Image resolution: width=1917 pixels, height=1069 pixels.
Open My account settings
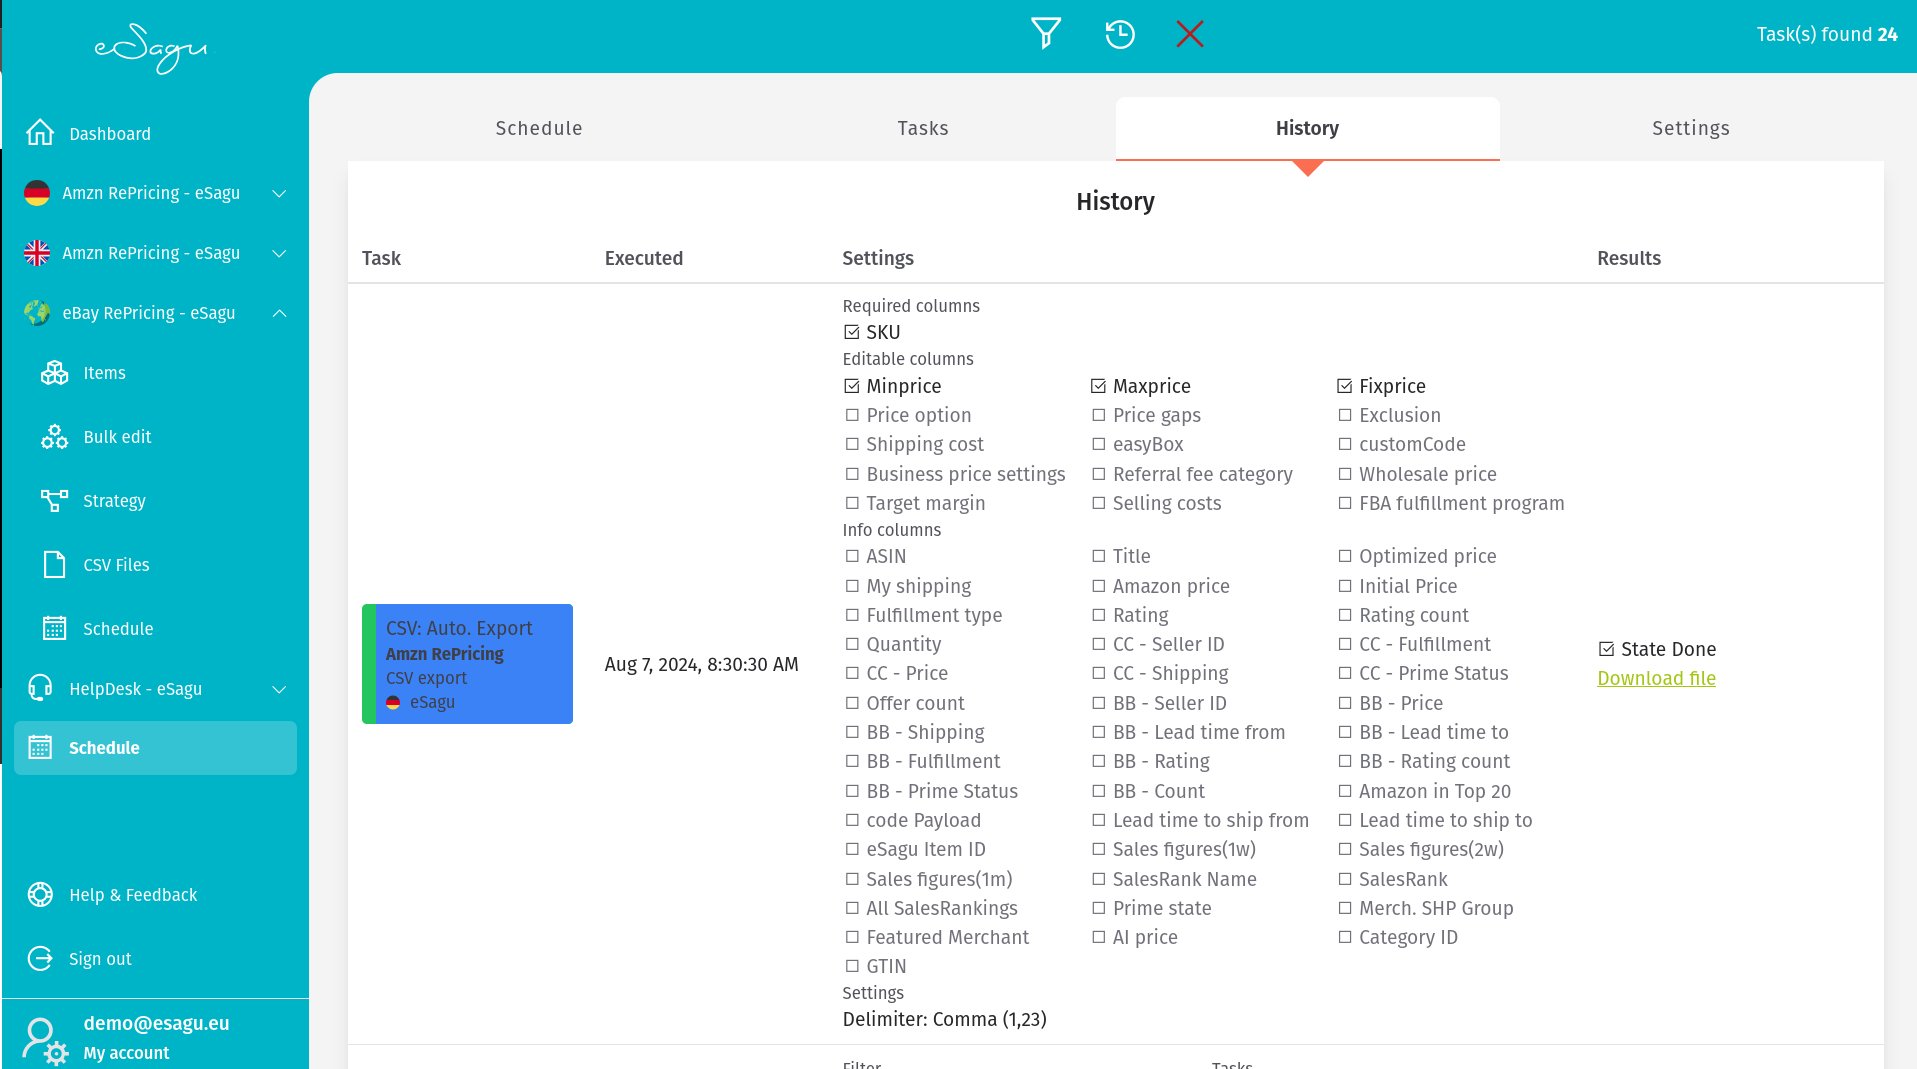point(126,1053)
